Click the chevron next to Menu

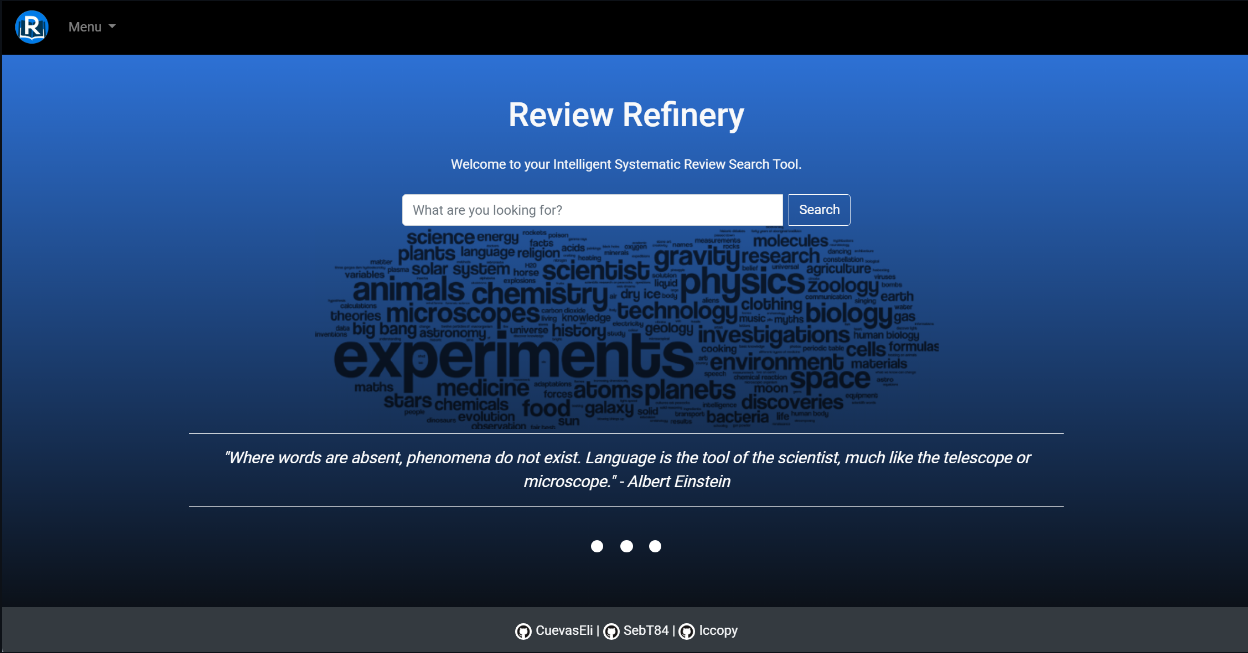click(113, 27)
